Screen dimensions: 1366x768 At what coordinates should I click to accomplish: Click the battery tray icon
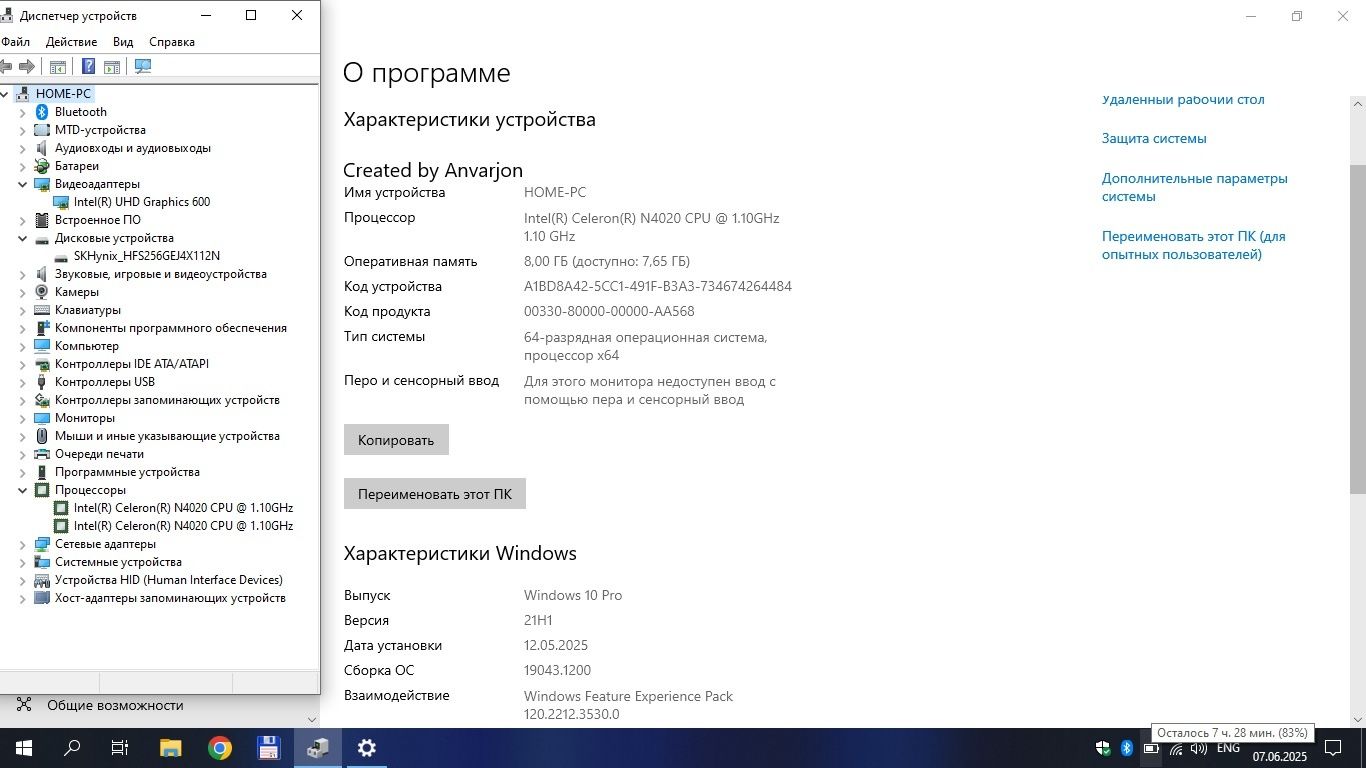(x=1151, y=748)
